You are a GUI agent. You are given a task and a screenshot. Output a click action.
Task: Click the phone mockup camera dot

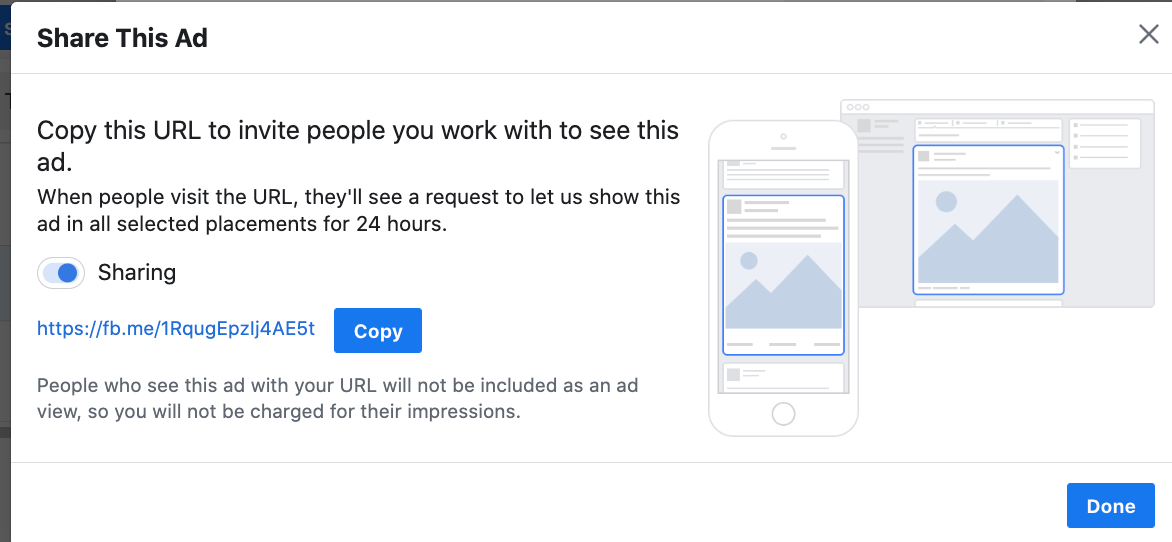pos(783,137)
